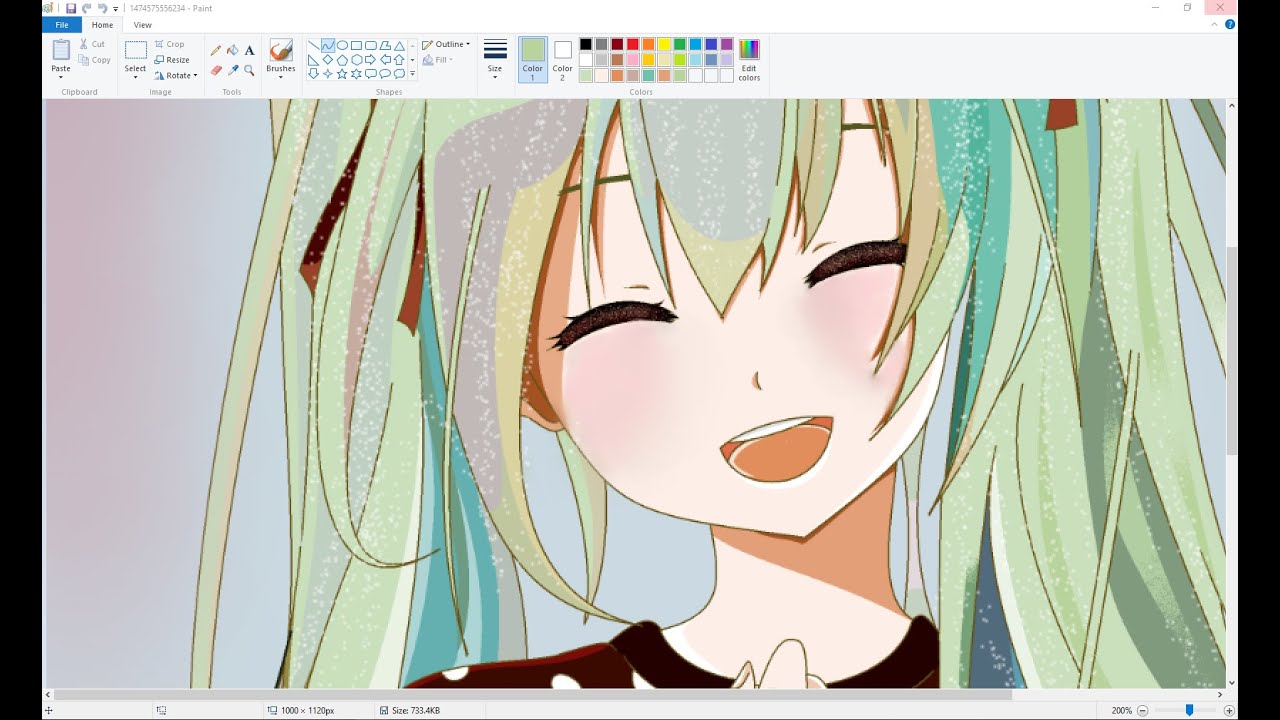The height and width of the screenshot is (720, 1280).
Task: Choose the Five-point star shape
Action: [x=342, y=74]
